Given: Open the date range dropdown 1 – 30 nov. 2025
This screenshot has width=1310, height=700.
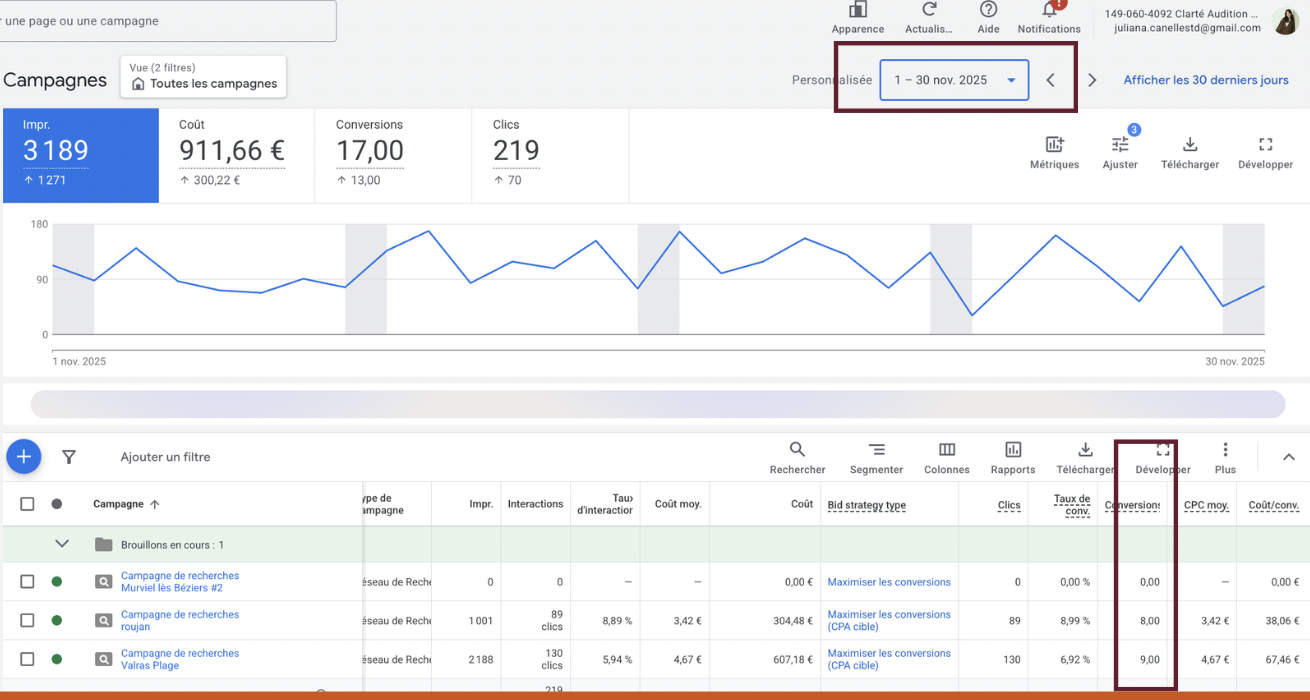Looking at the screenshot, I should point(954,80).
